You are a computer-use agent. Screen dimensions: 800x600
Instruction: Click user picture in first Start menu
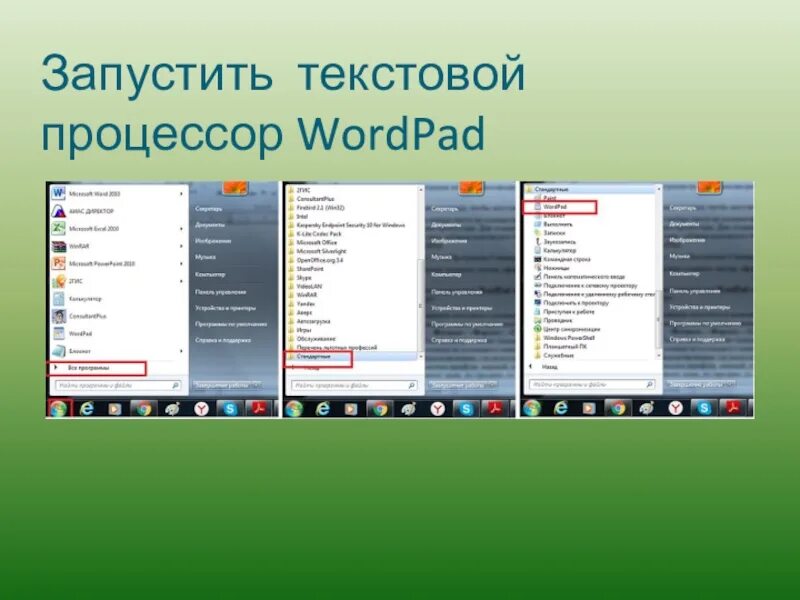(235, 188)
